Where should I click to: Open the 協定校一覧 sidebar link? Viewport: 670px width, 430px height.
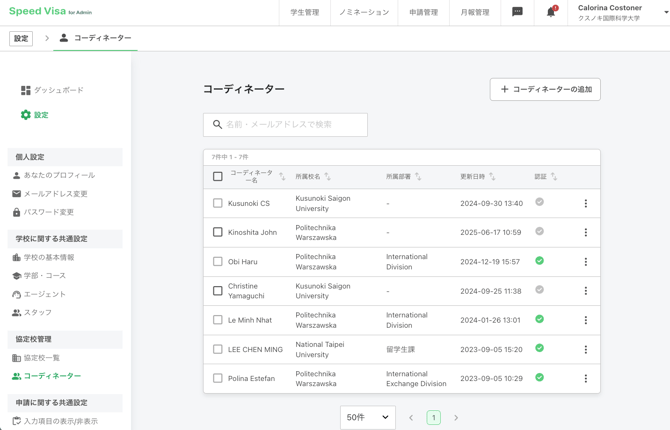(x=42, y=358)
